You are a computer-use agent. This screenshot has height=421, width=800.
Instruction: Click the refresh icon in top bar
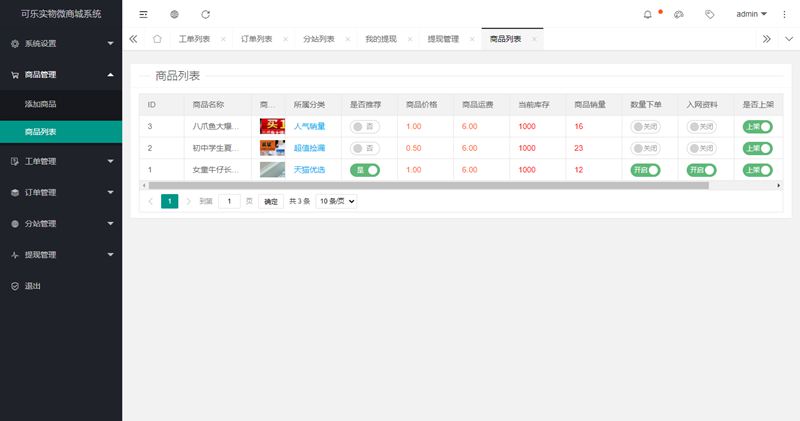(x=206, y=15)
